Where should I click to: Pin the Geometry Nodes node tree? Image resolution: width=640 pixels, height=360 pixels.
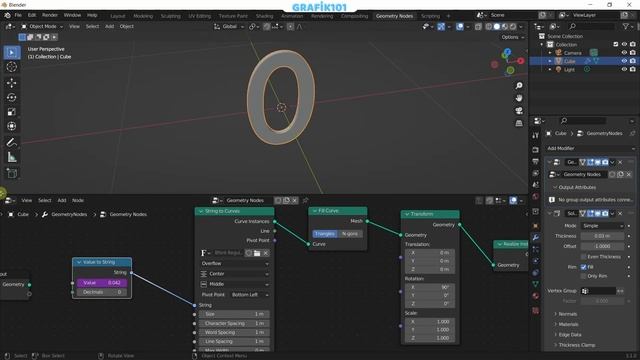point(305,200)
